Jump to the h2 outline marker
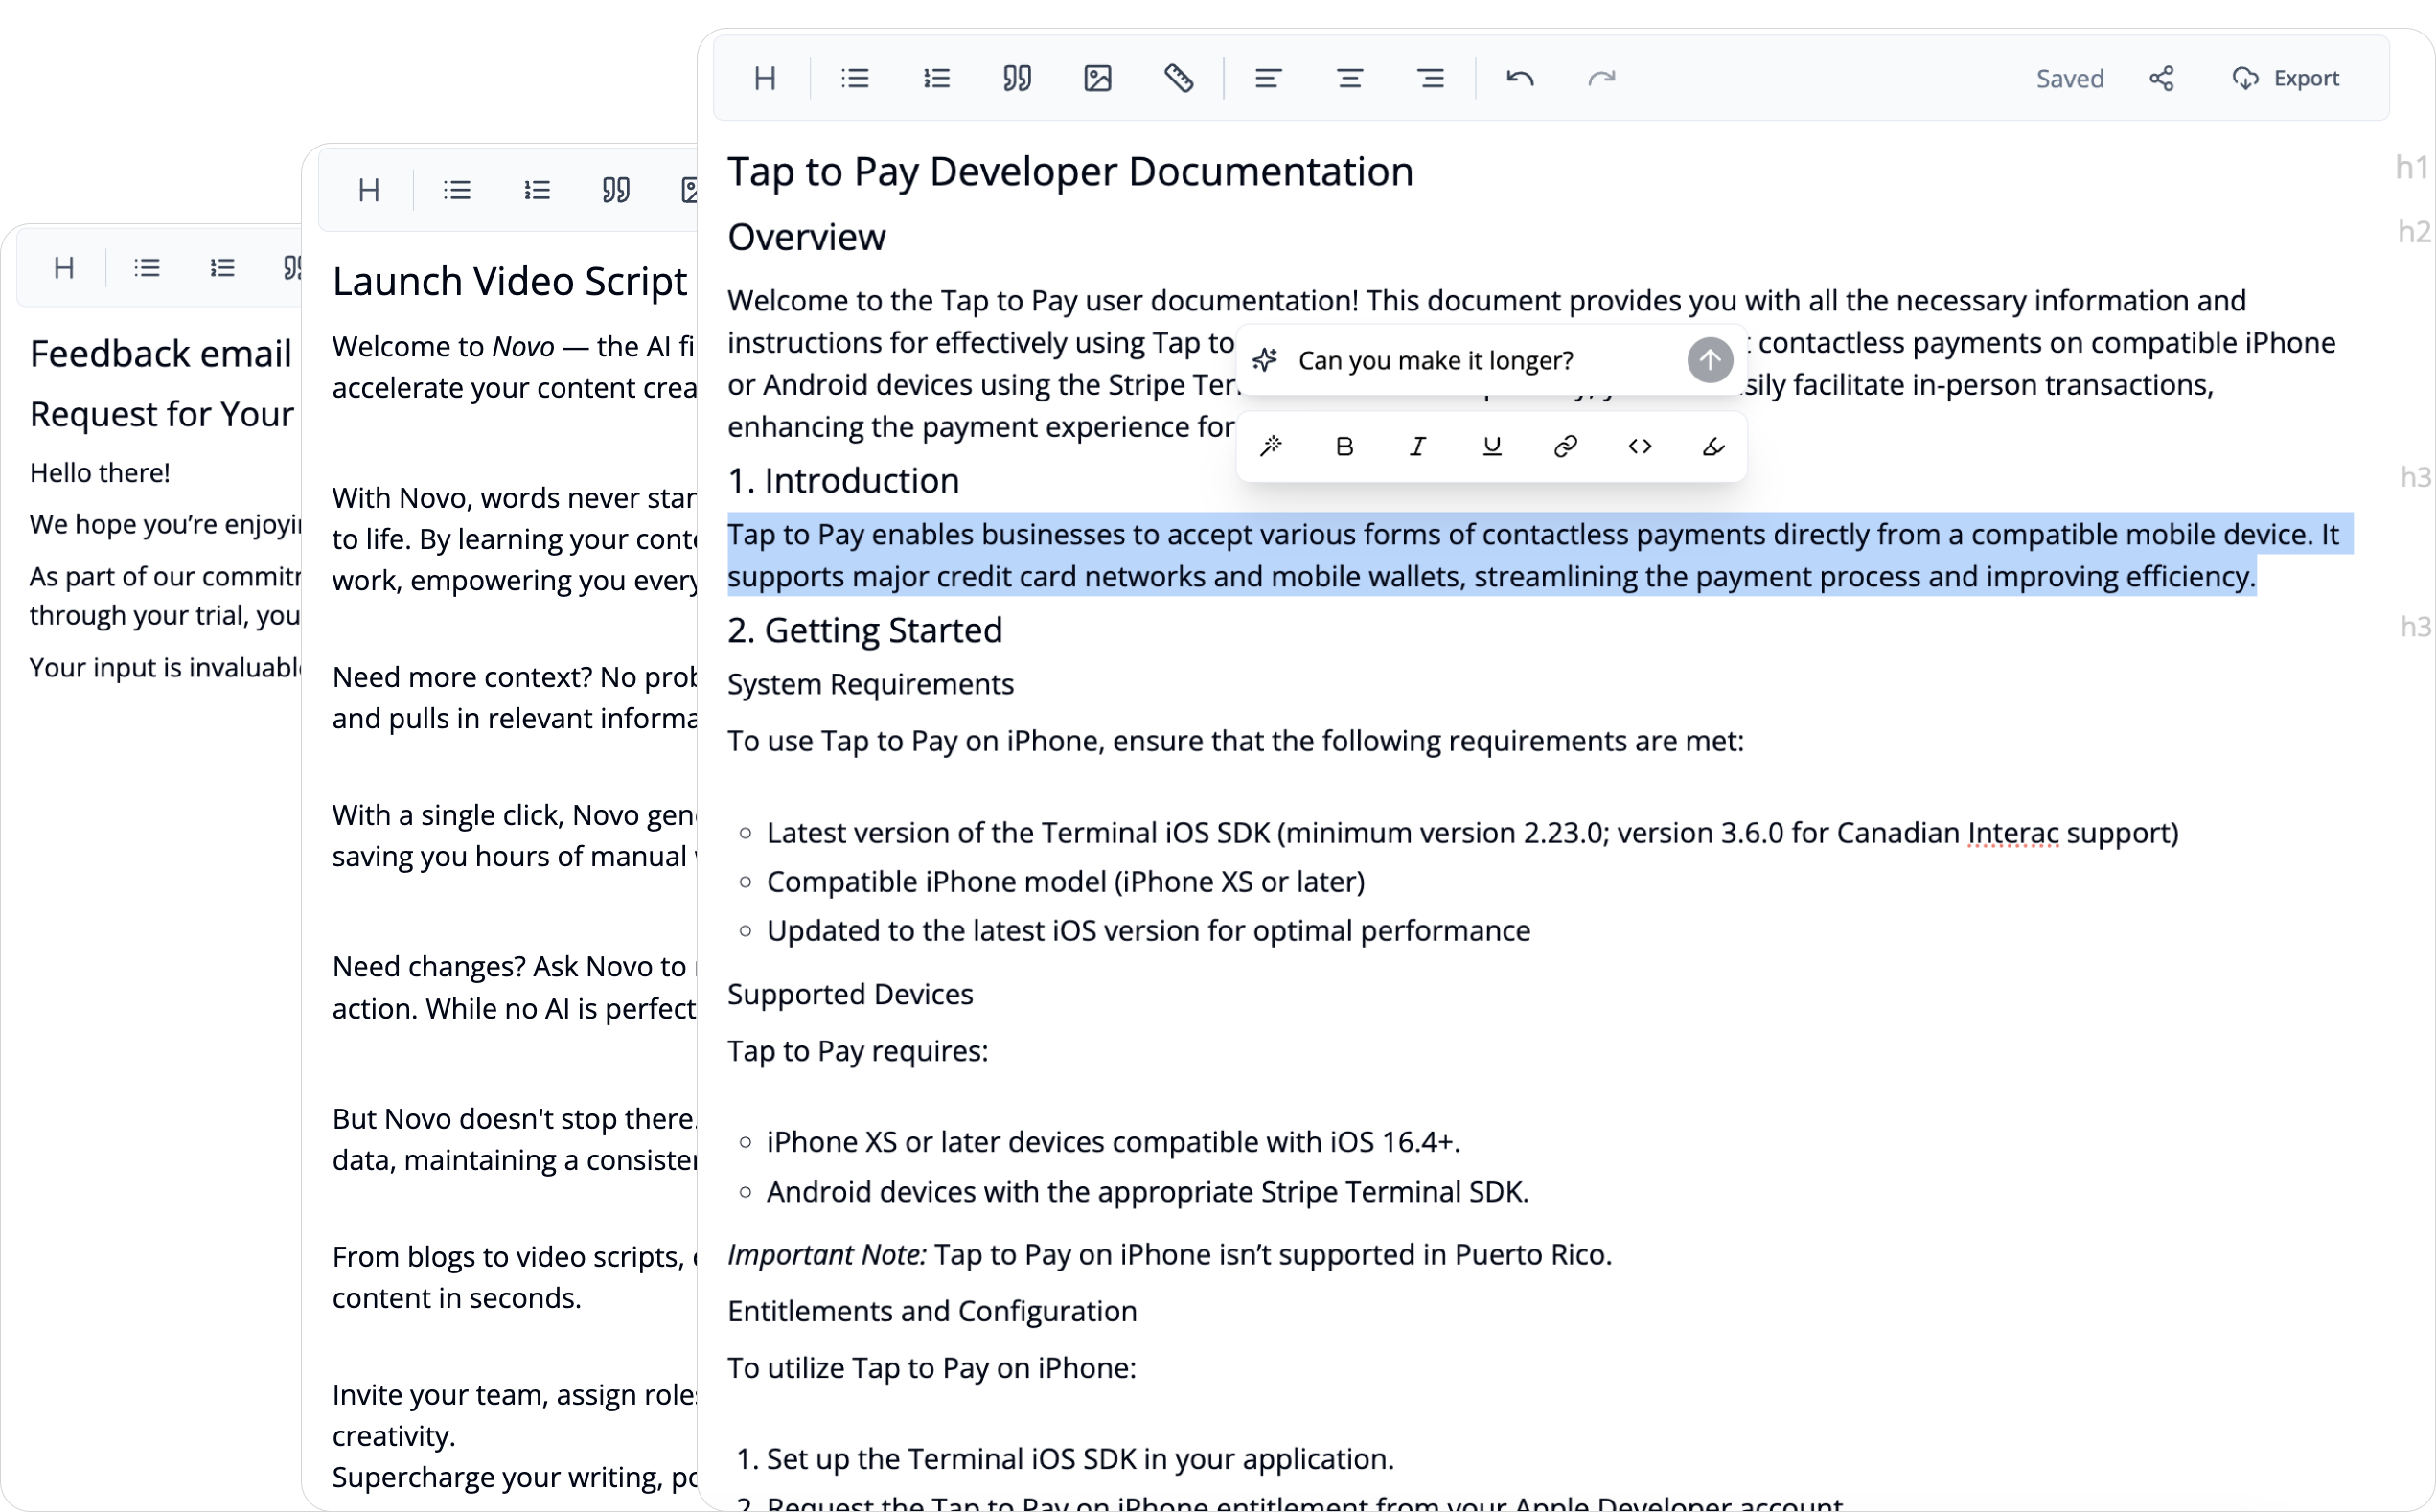This screenshot has width=2436, height=1512. [2414, 232]
